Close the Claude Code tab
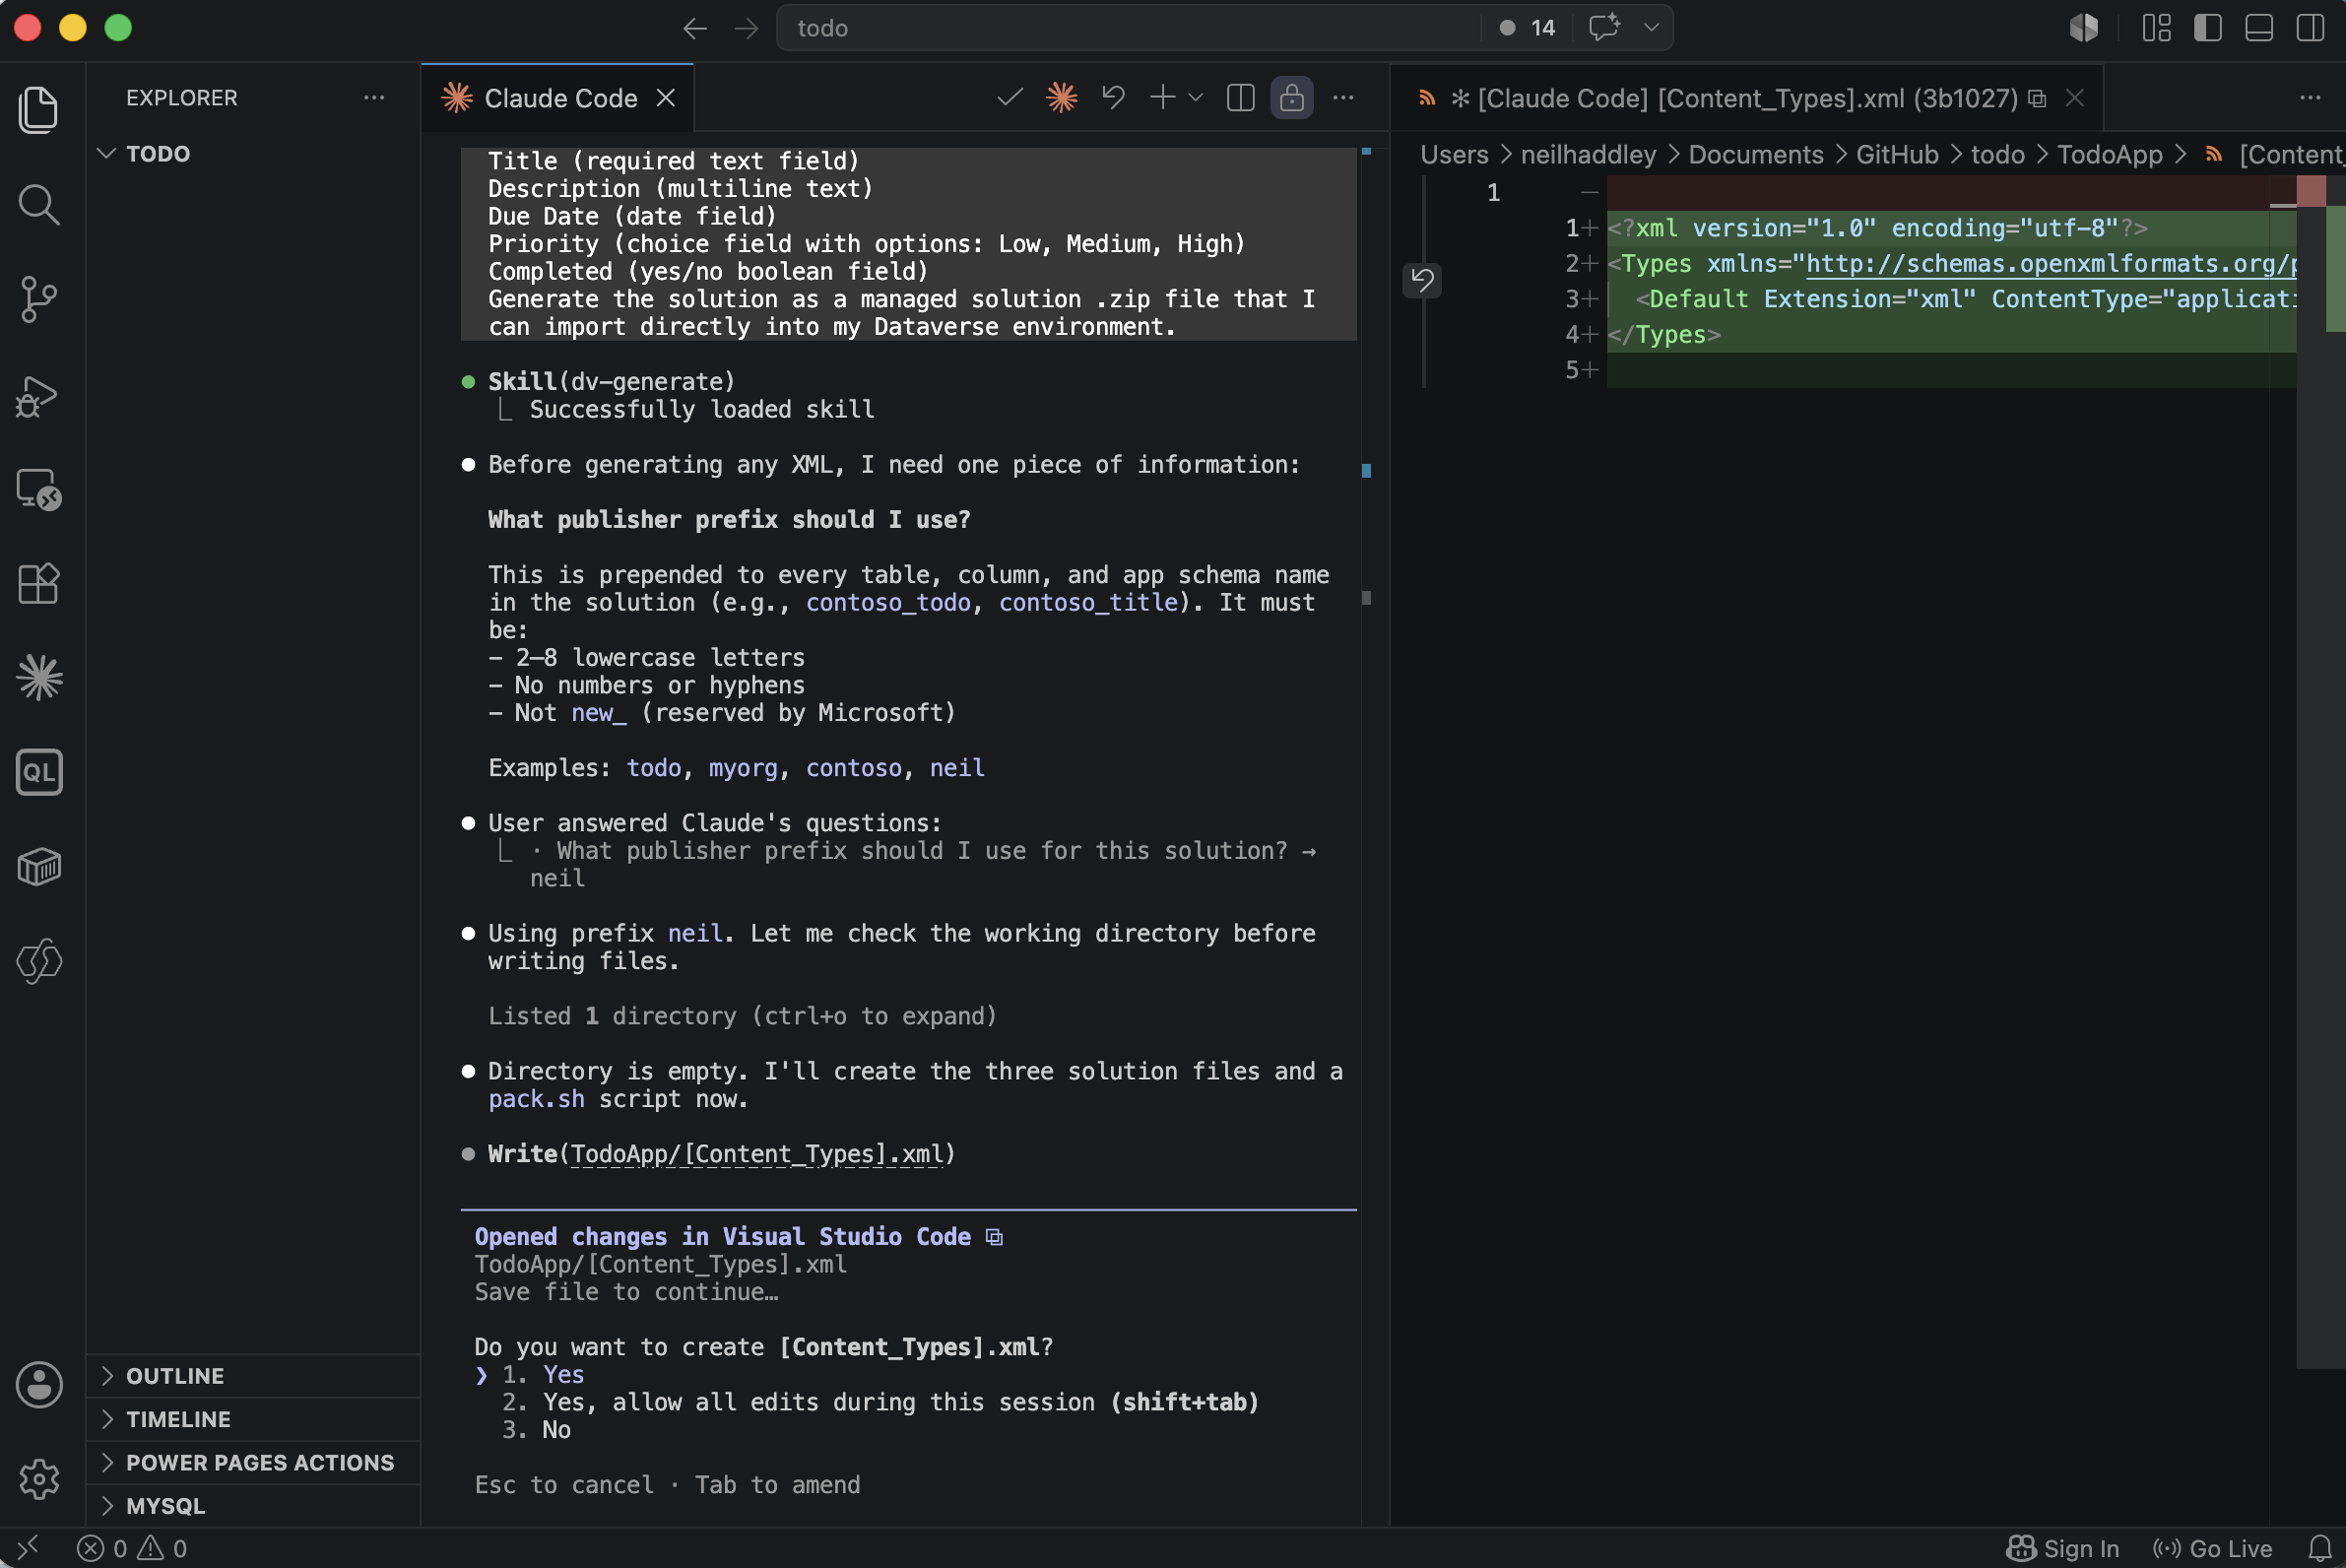 666,98
